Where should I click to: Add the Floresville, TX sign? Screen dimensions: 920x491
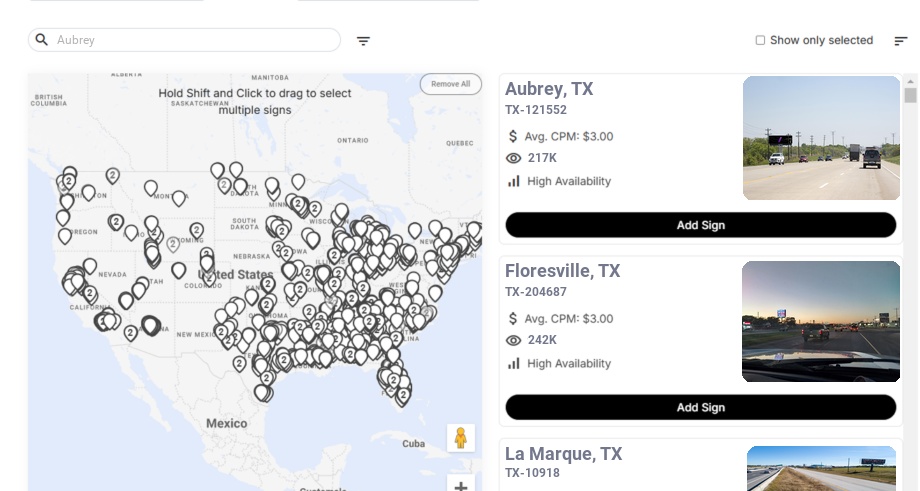700,407
